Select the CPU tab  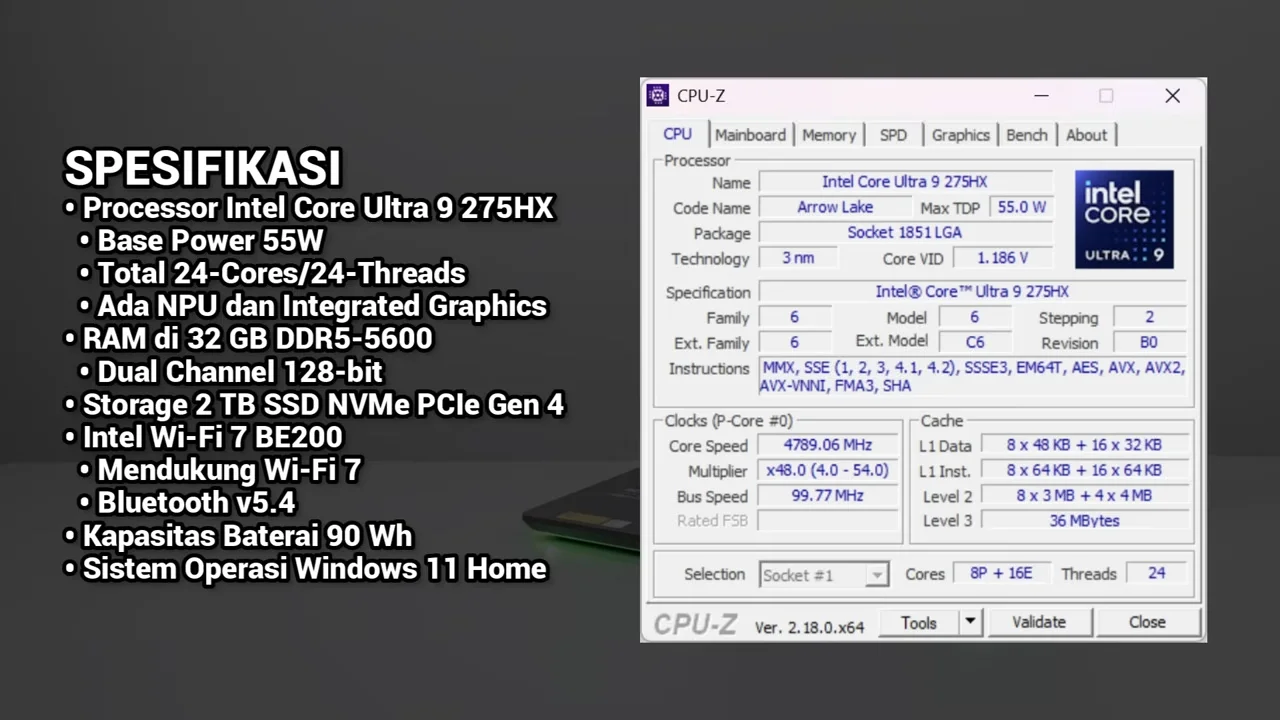pos(677,134)
